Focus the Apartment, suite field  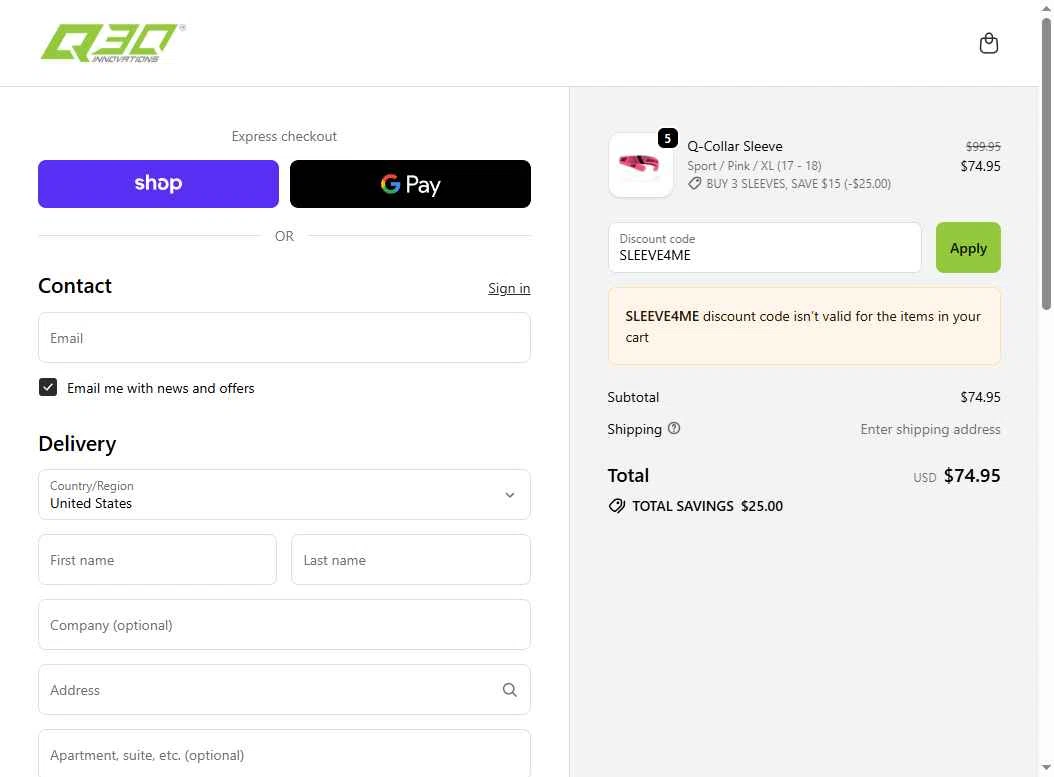[284, 754]
